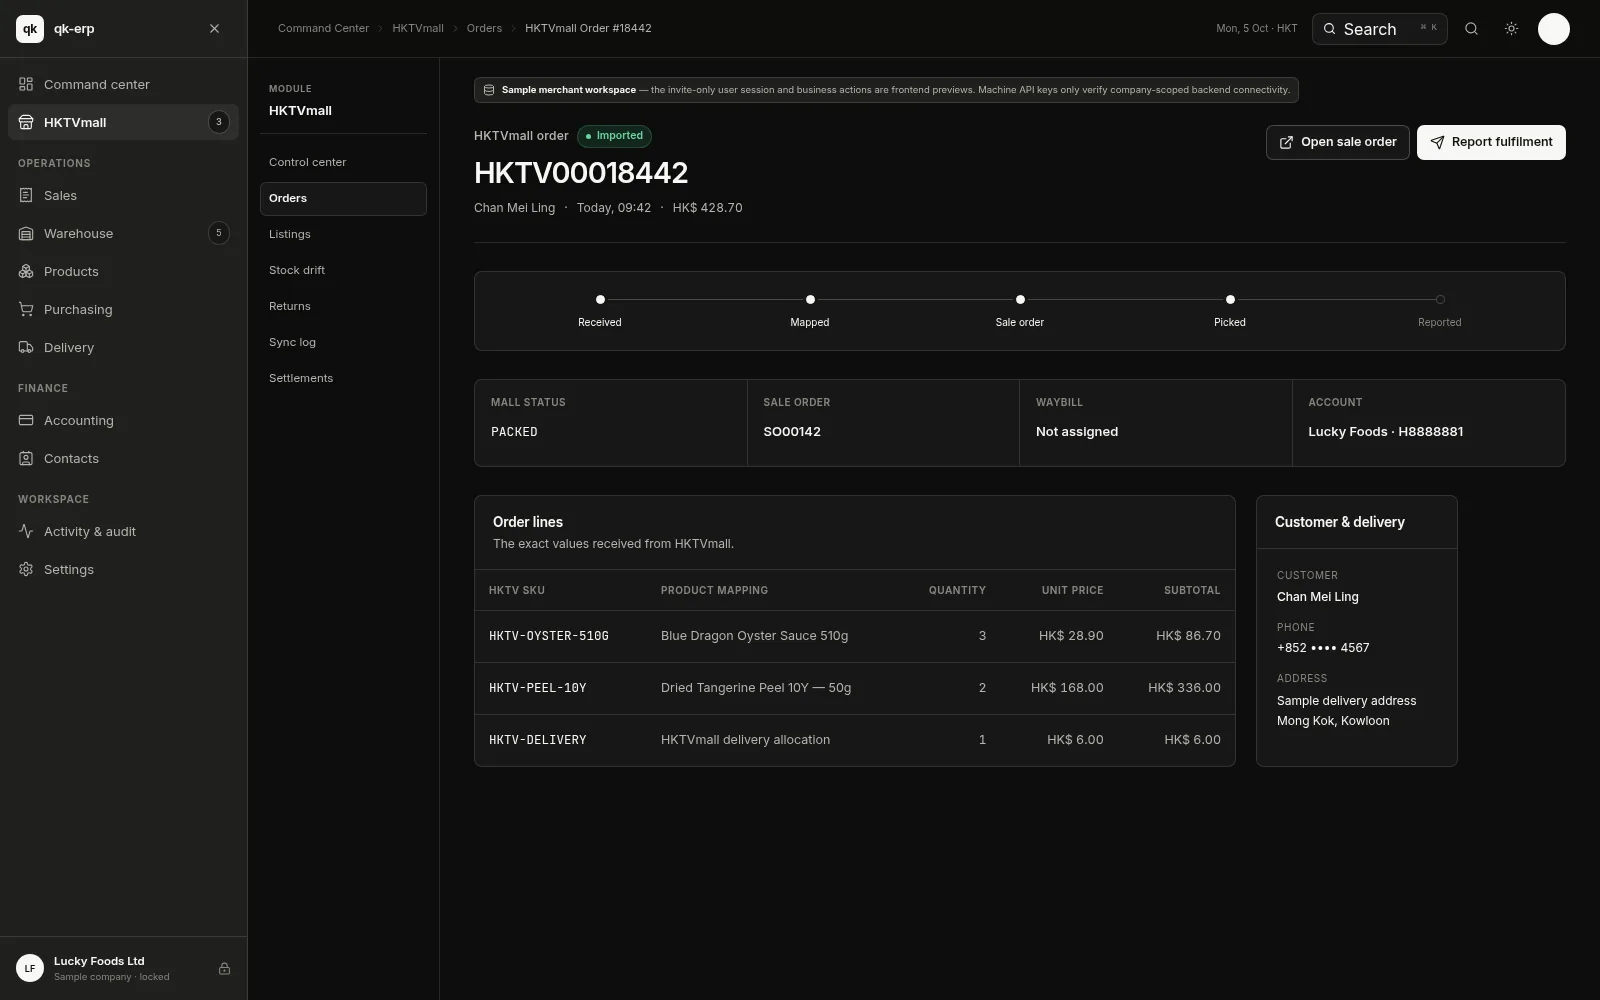Click sale order value SO00142

pyautogui.click(x=792, y=432)
